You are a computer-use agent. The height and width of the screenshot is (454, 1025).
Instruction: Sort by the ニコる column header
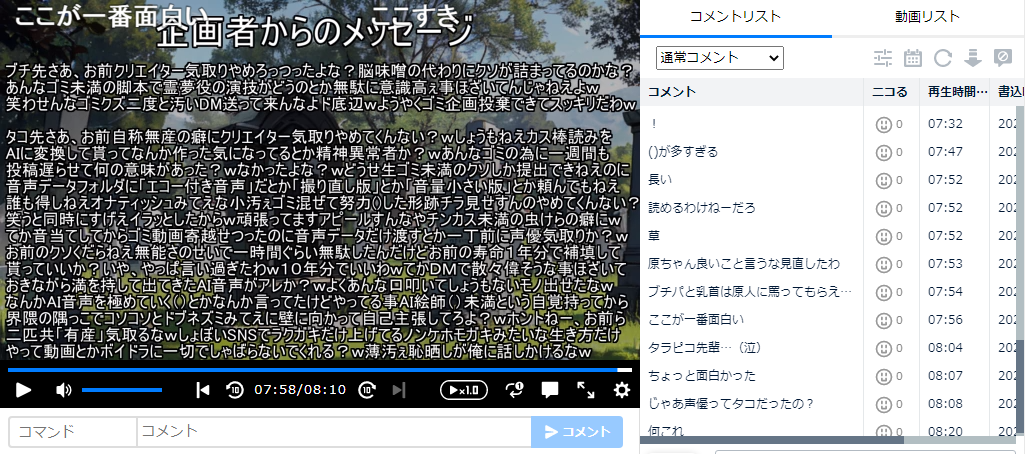pyautogui.click(x=892, y=92)
